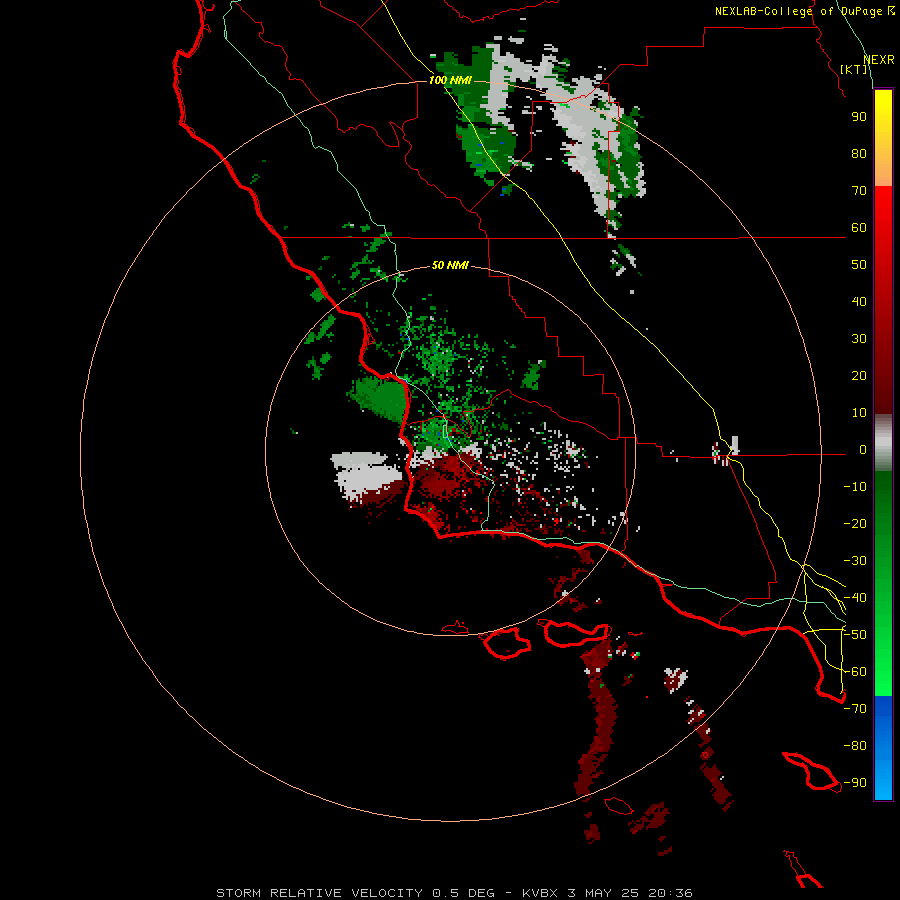Click the blue segment of the color bar
This screenshot has height=900, width=900.
[883, 748]
